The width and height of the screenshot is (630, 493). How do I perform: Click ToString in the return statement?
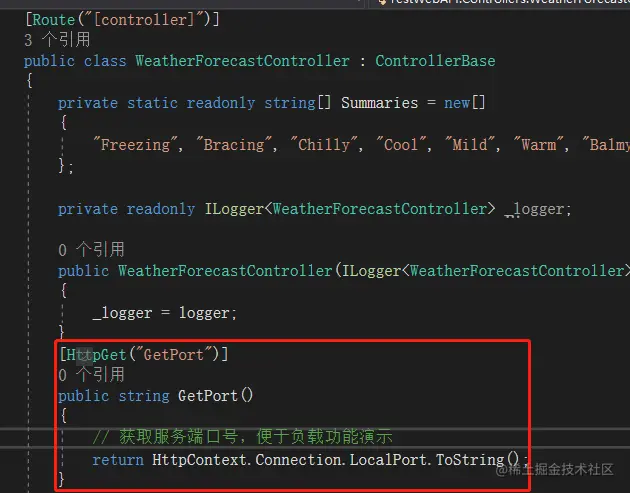point(470,460)
